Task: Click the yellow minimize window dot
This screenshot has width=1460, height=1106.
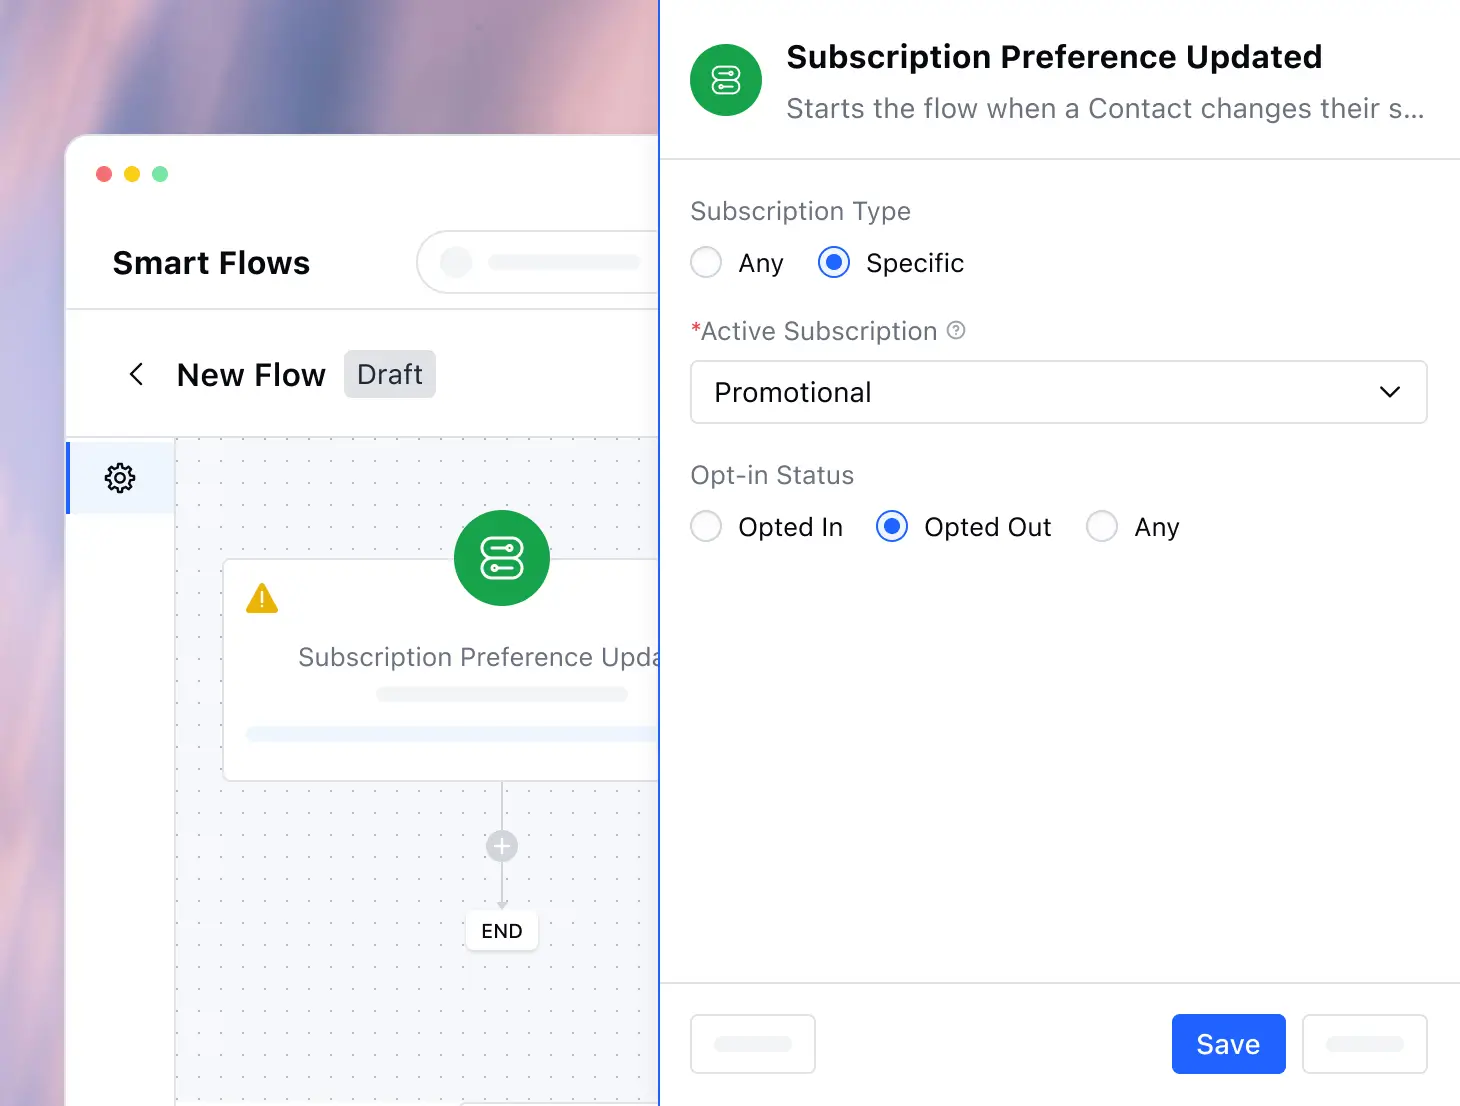Action: pos(132,174)
